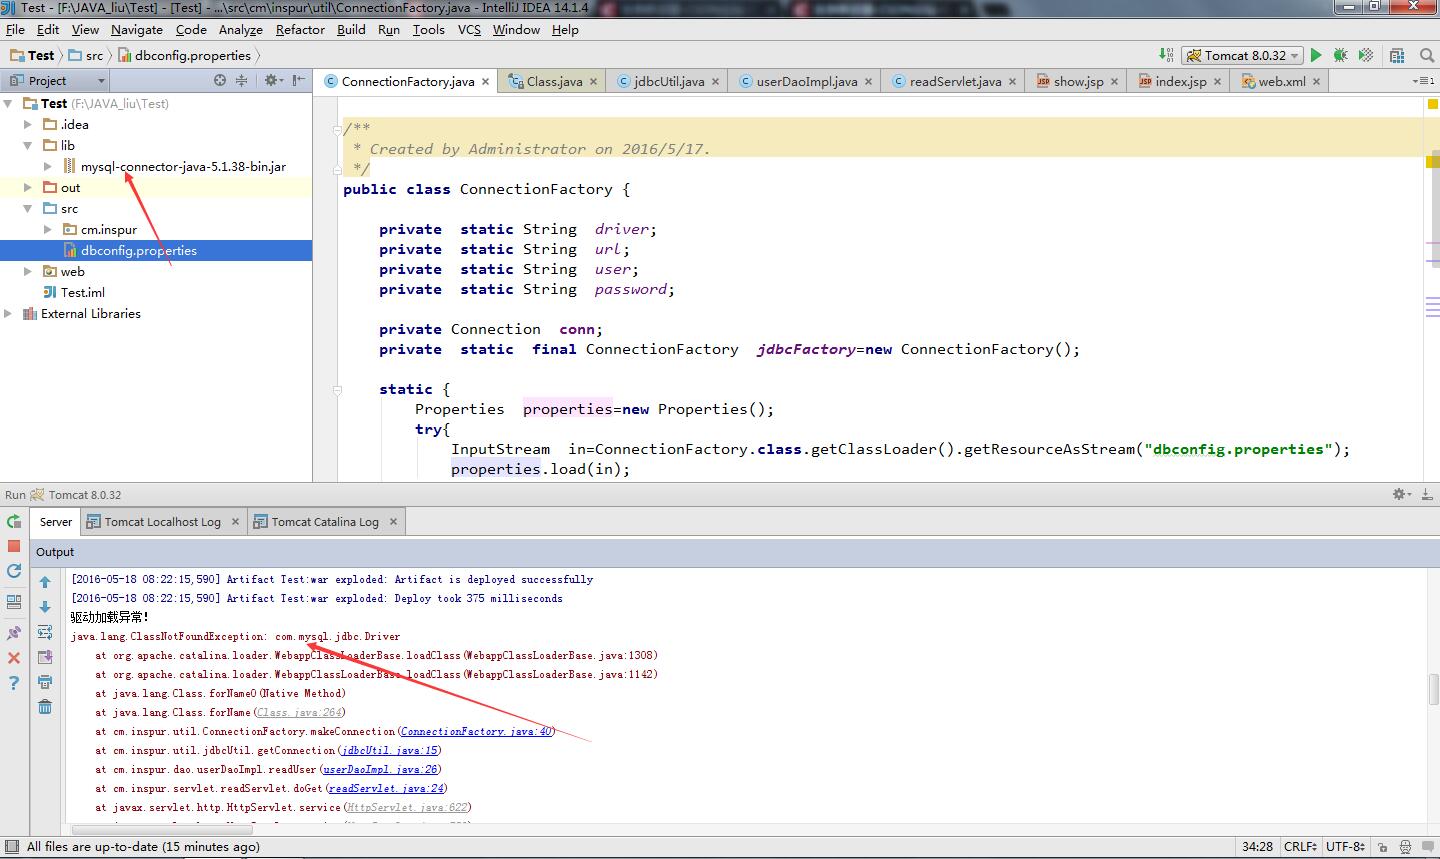1440x859 pixels.
Task: Click the Update application refresh icon
Action: (x=14, y=571)
